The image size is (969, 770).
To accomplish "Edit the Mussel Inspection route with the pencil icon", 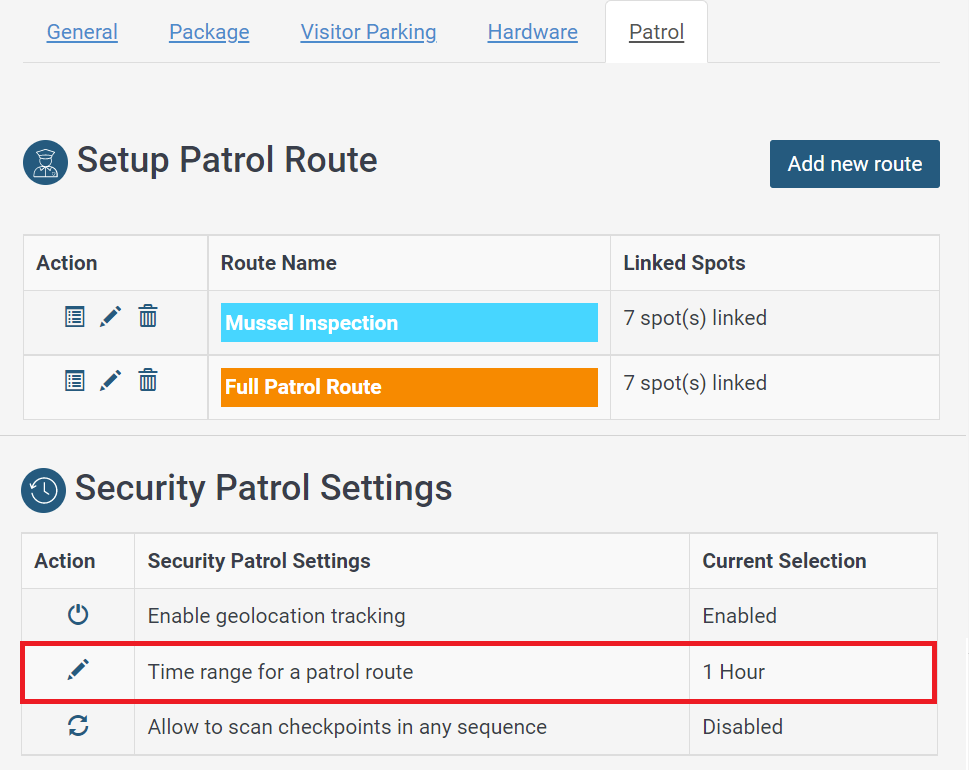I will click(x=111, y=316).
